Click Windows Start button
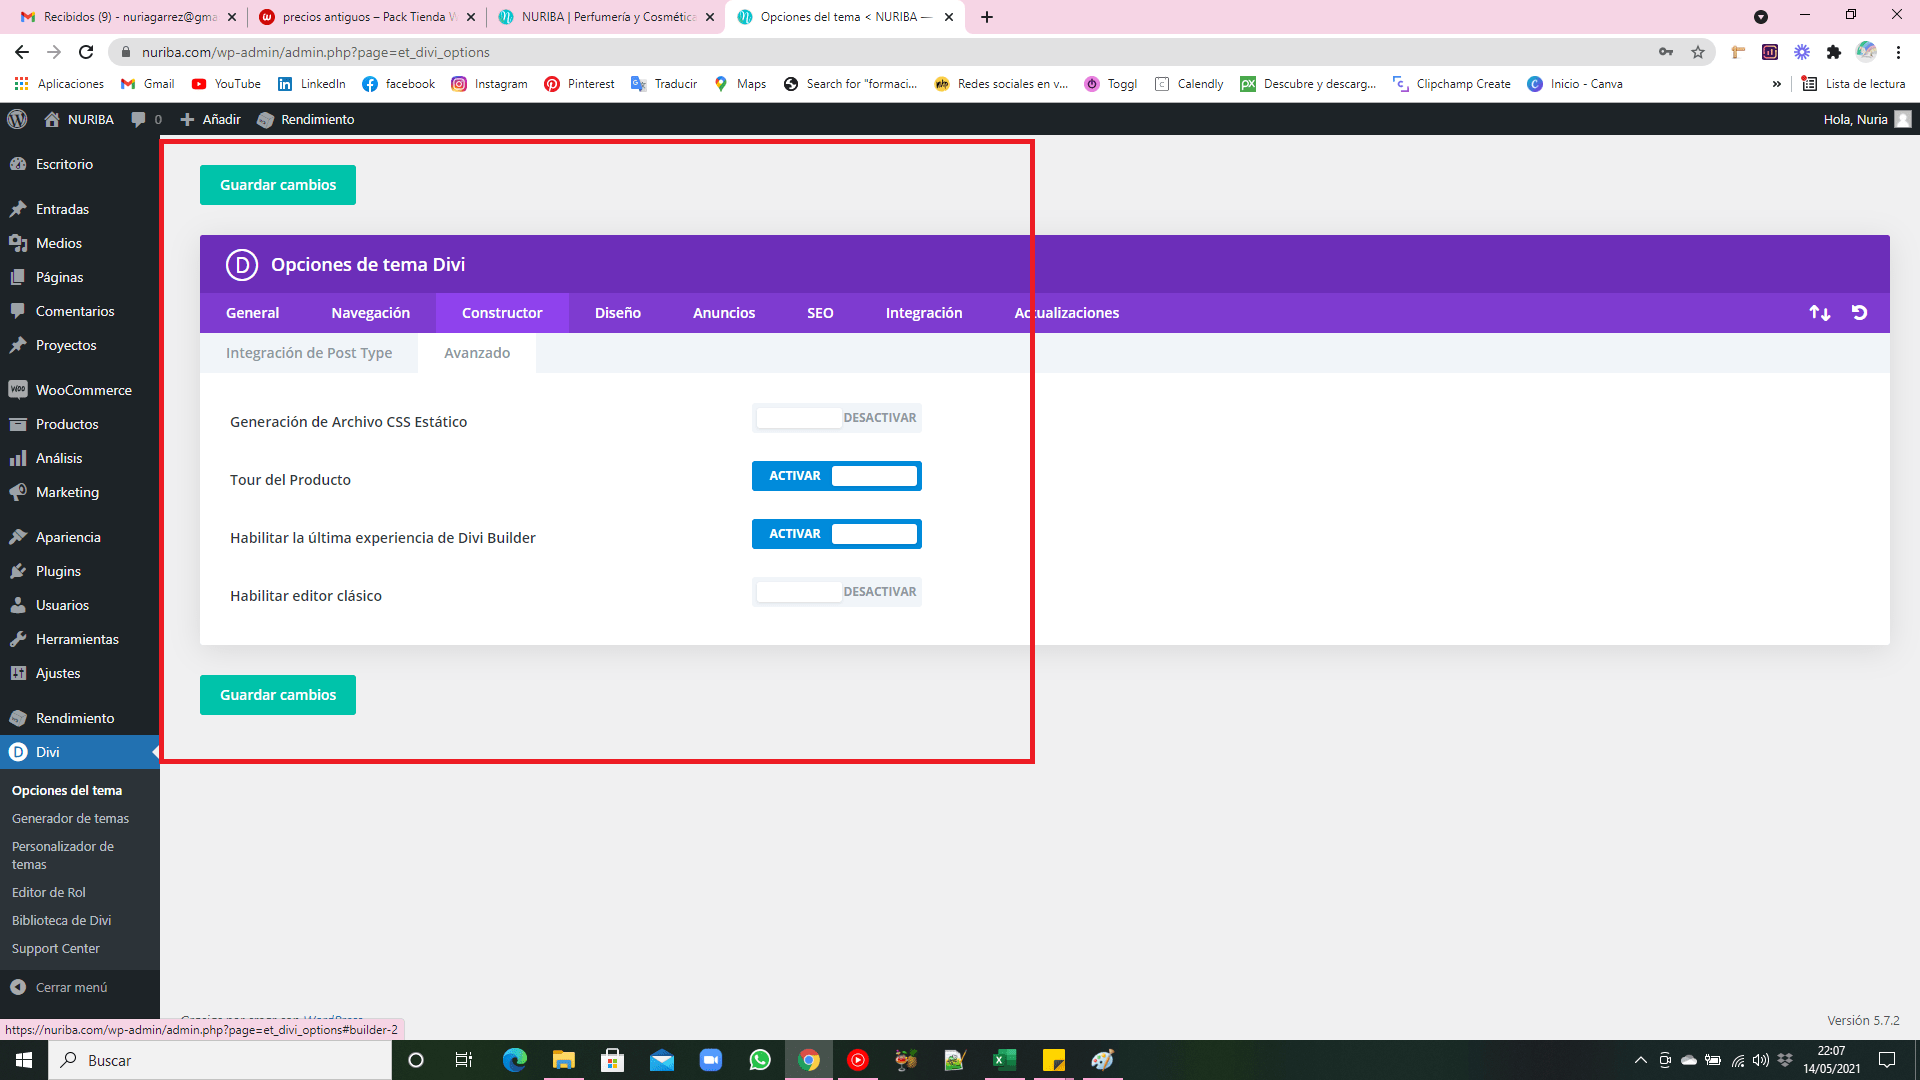Viewport: 1920px width, 1080px height. [x=24, y=1060]
